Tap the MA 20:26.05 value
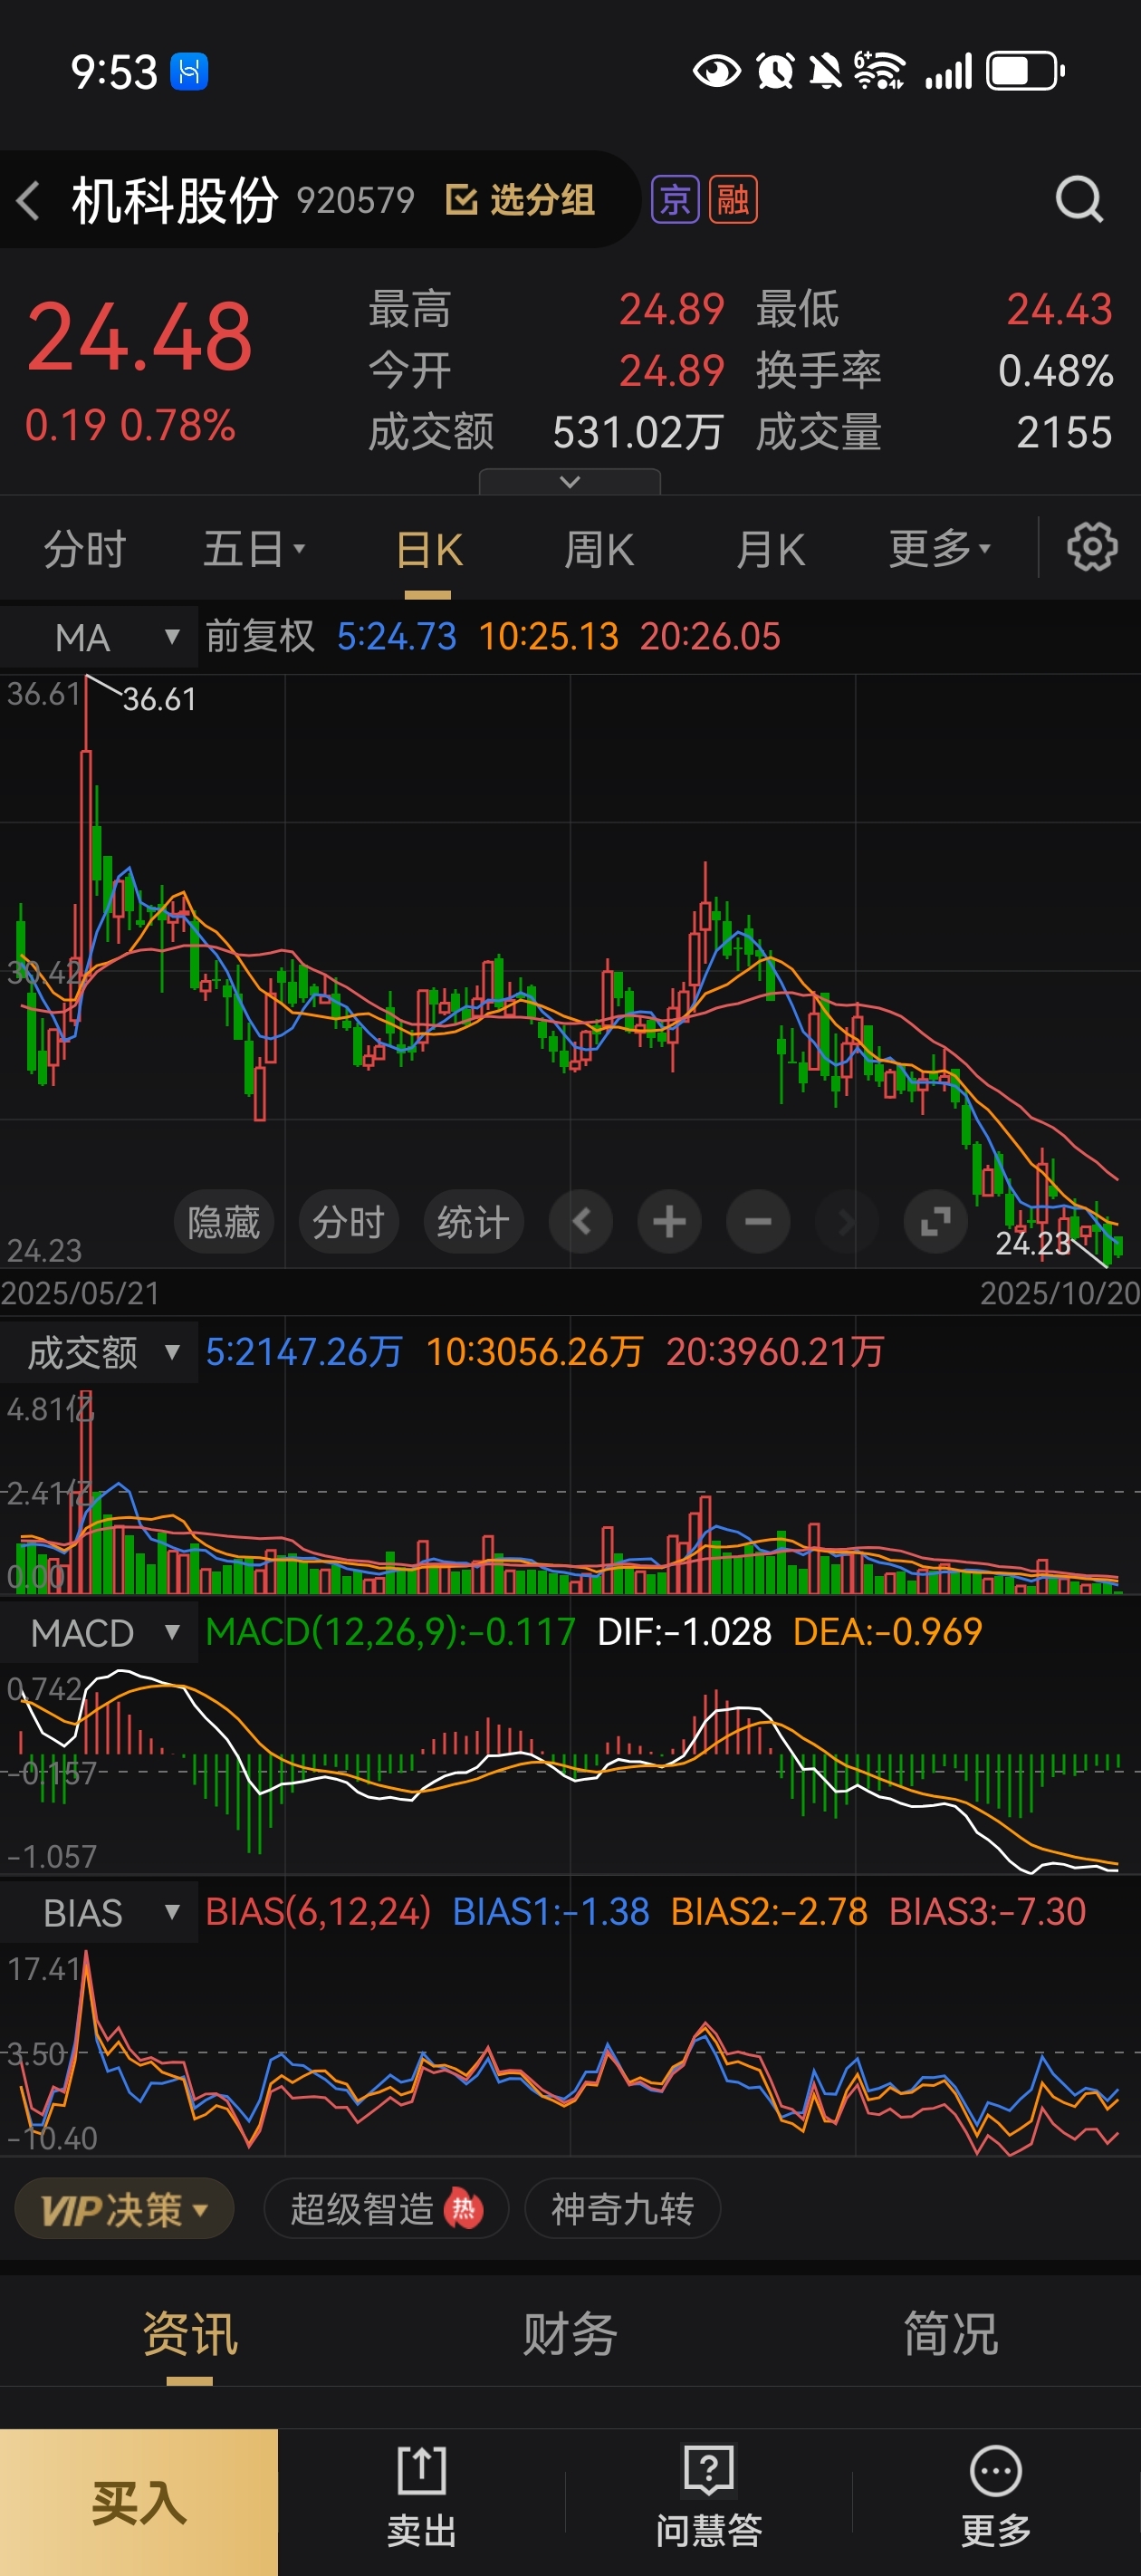 [710, 636]
